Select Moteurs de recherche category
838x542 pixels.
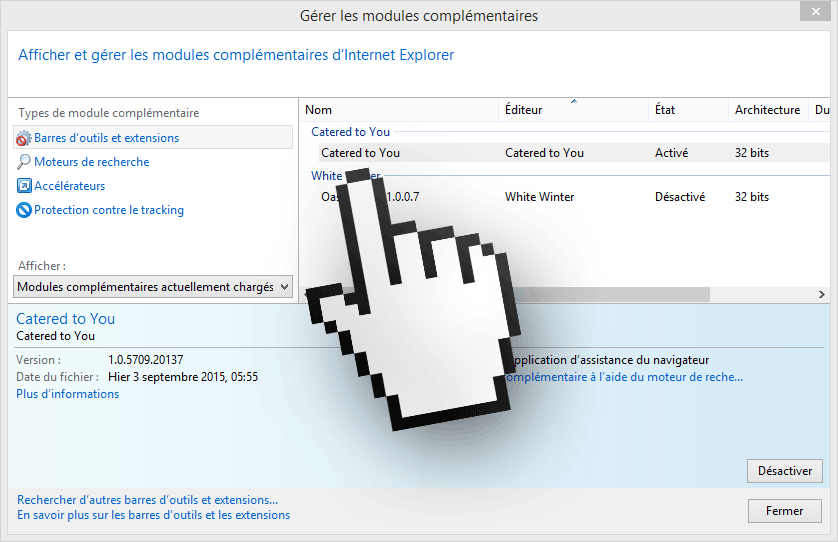(x=91, y=162)
